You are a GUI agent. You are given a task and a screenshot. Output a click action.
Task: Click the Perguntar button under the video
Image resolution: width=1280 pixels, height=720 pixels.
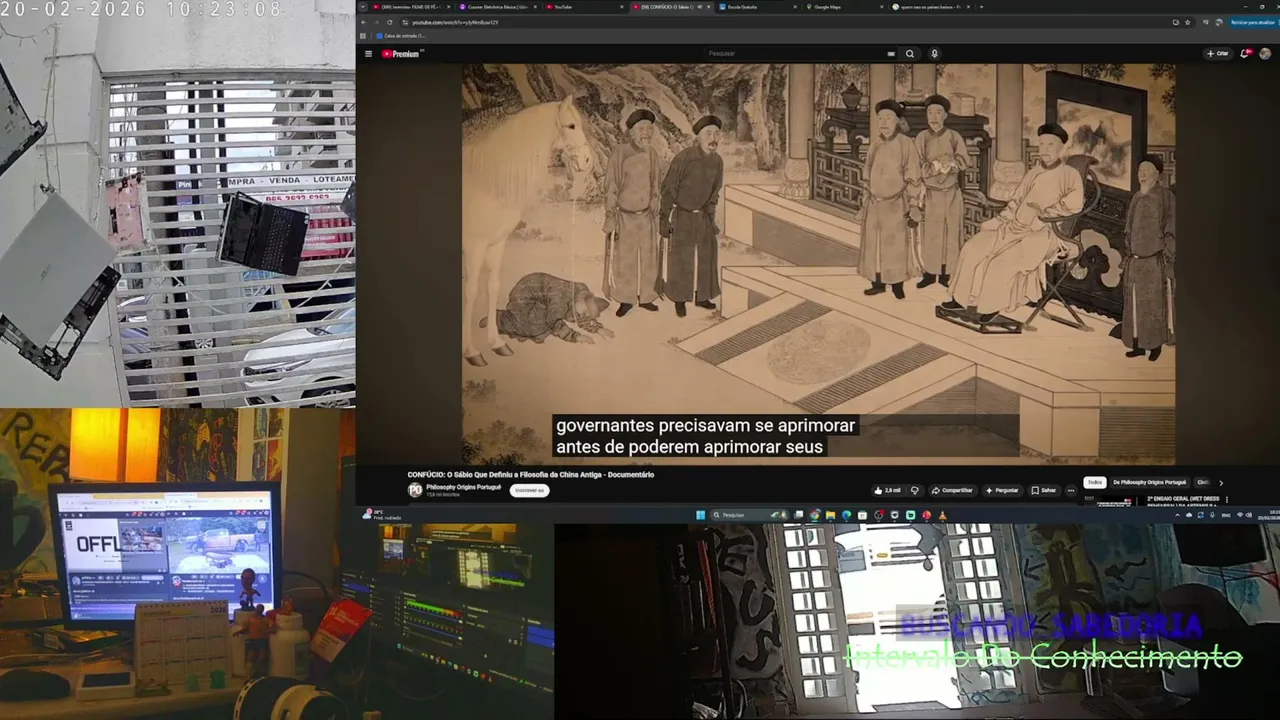1002,490
